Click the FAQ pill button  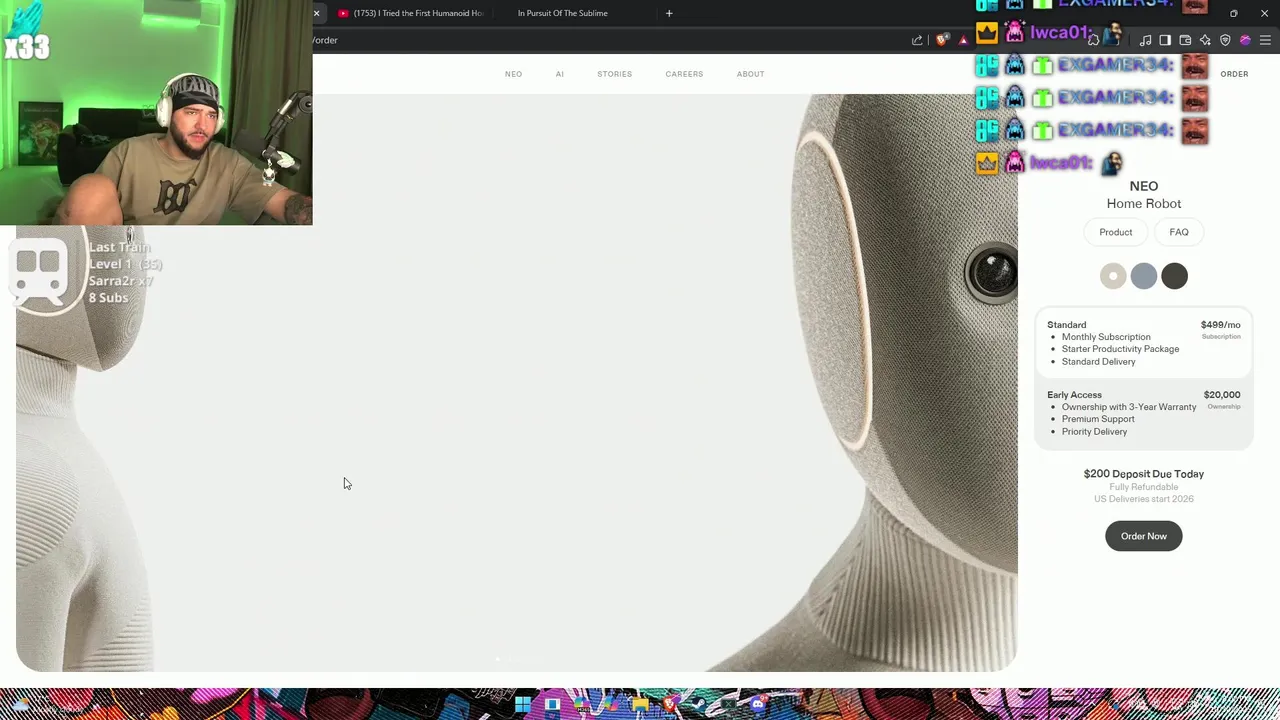[x=1179, y=232]
